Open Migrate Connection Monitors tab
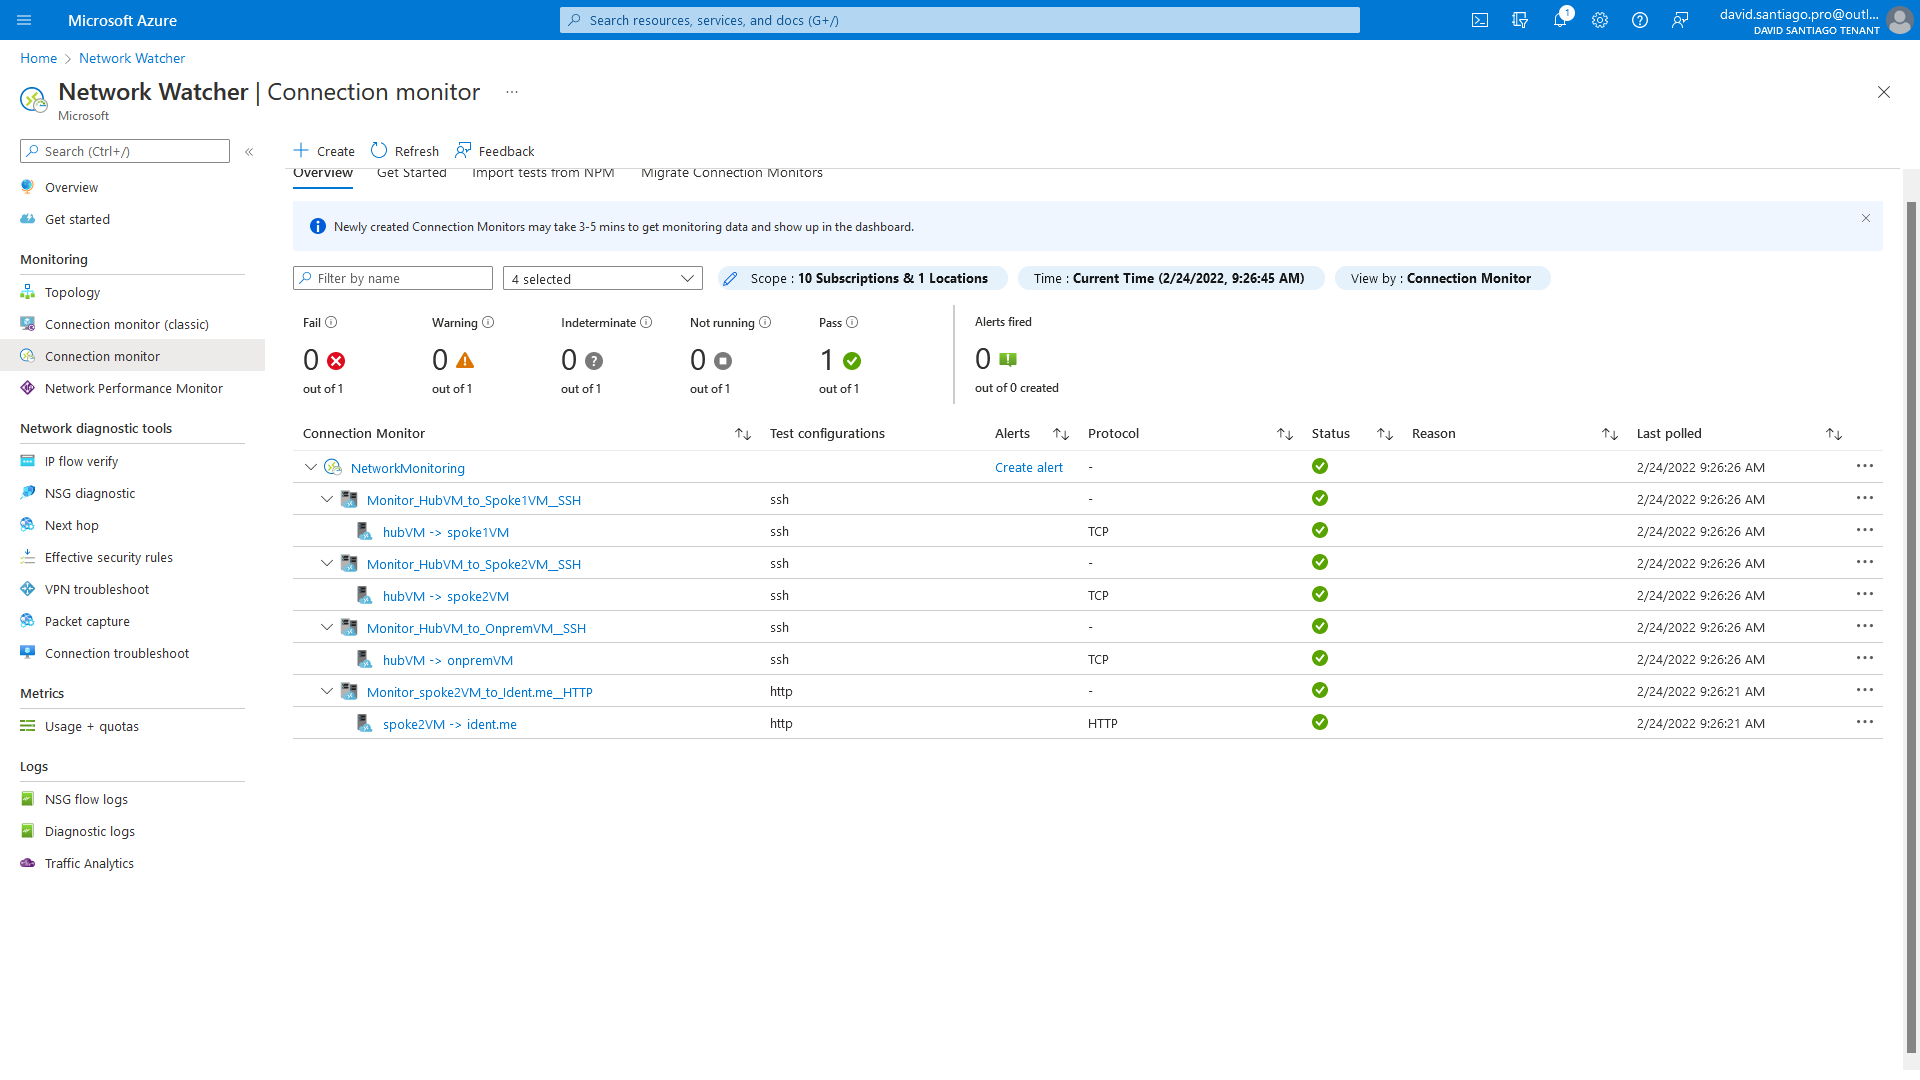 [732, 173]
